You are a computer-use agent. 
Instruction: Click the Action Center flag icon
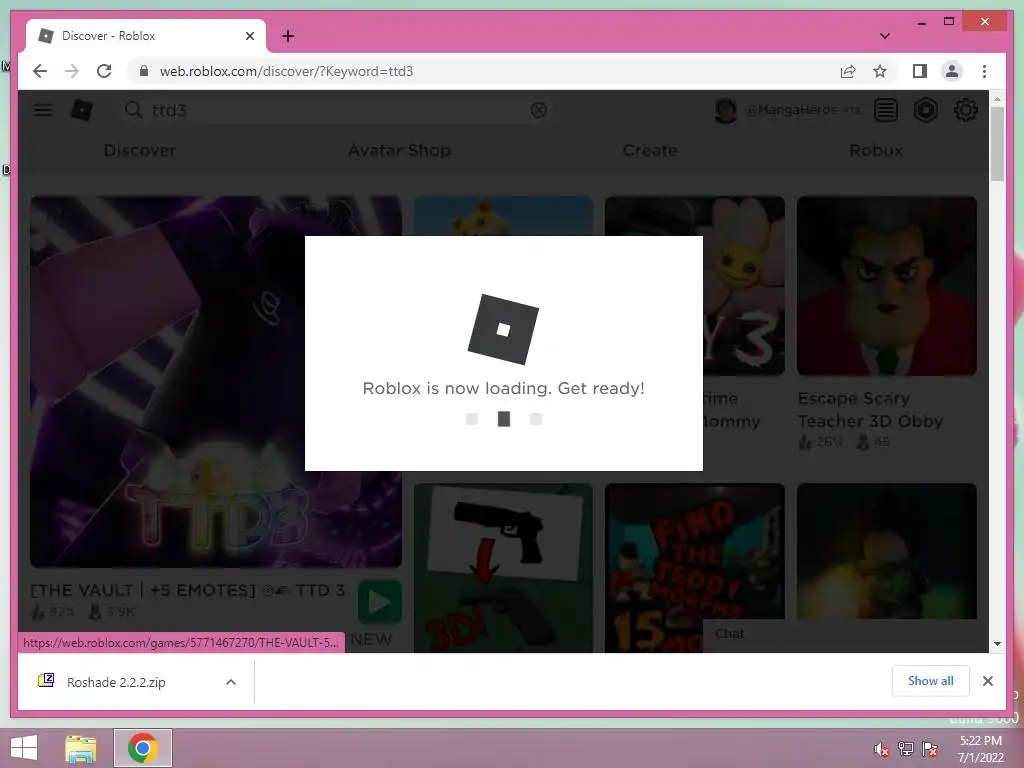coord(930,749)
